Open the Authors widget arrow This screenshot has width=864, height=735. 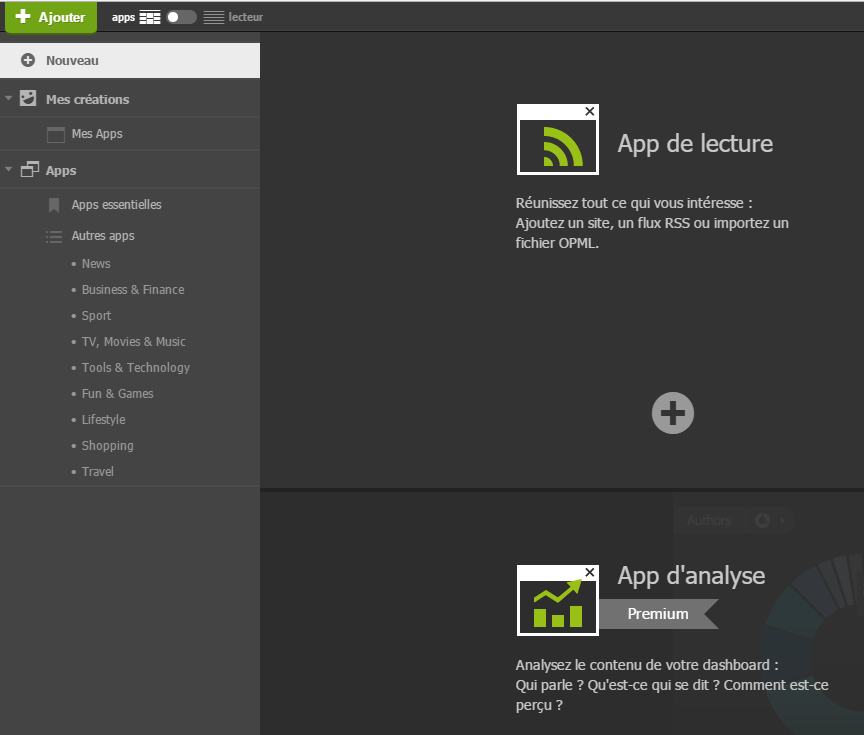(x=782, y=520)
